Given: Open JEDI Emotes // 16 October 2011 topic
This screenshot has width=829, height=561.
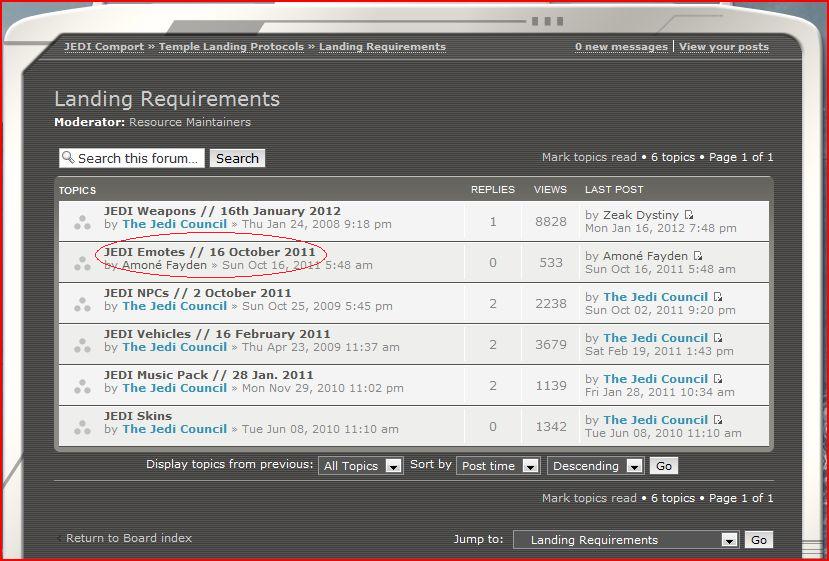Looking at the screenshot, I should [210, 252].
